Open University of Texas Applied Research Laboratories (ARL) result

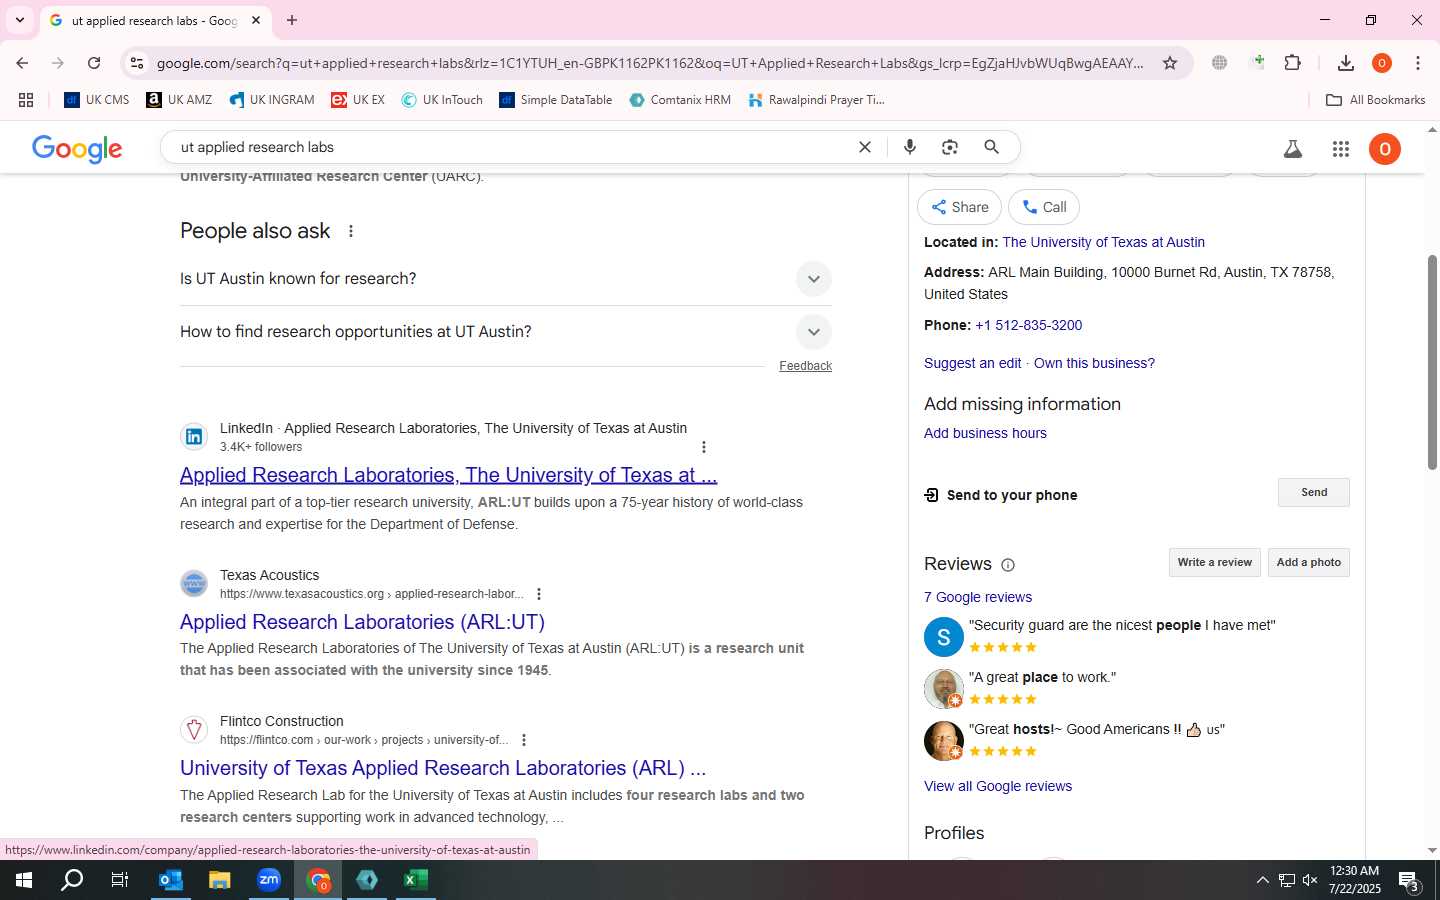[x=443, y=768]
